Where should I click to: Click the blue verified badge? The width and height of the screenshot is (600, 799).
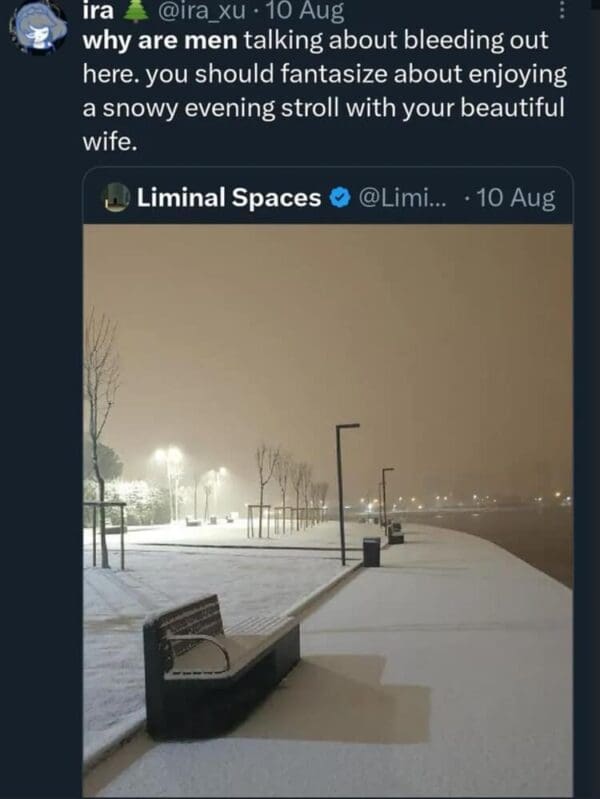click(337, 198)
